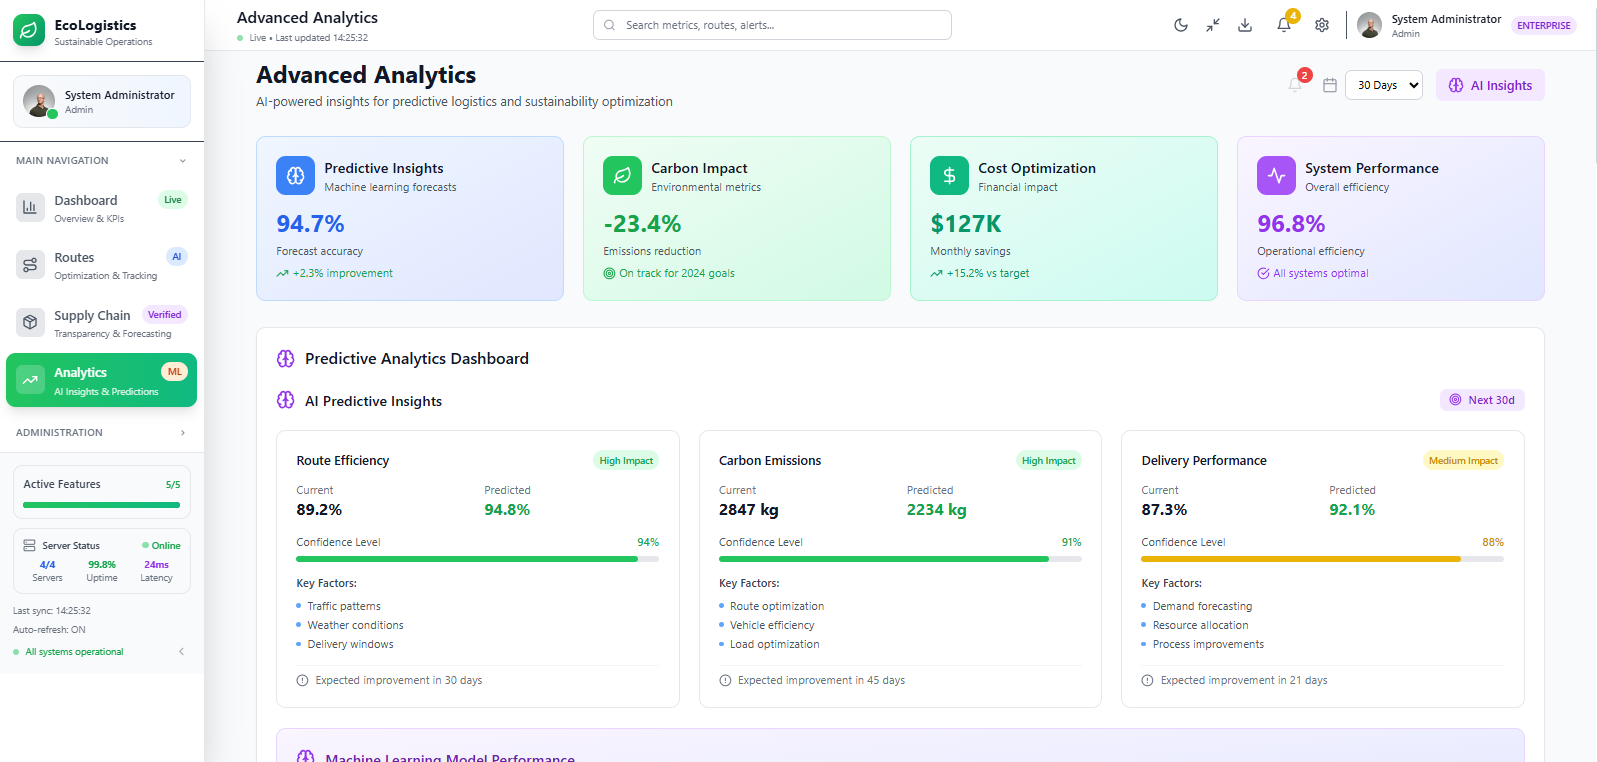
Task: Open Supply Chain navigation item
Action: [102, 323]
